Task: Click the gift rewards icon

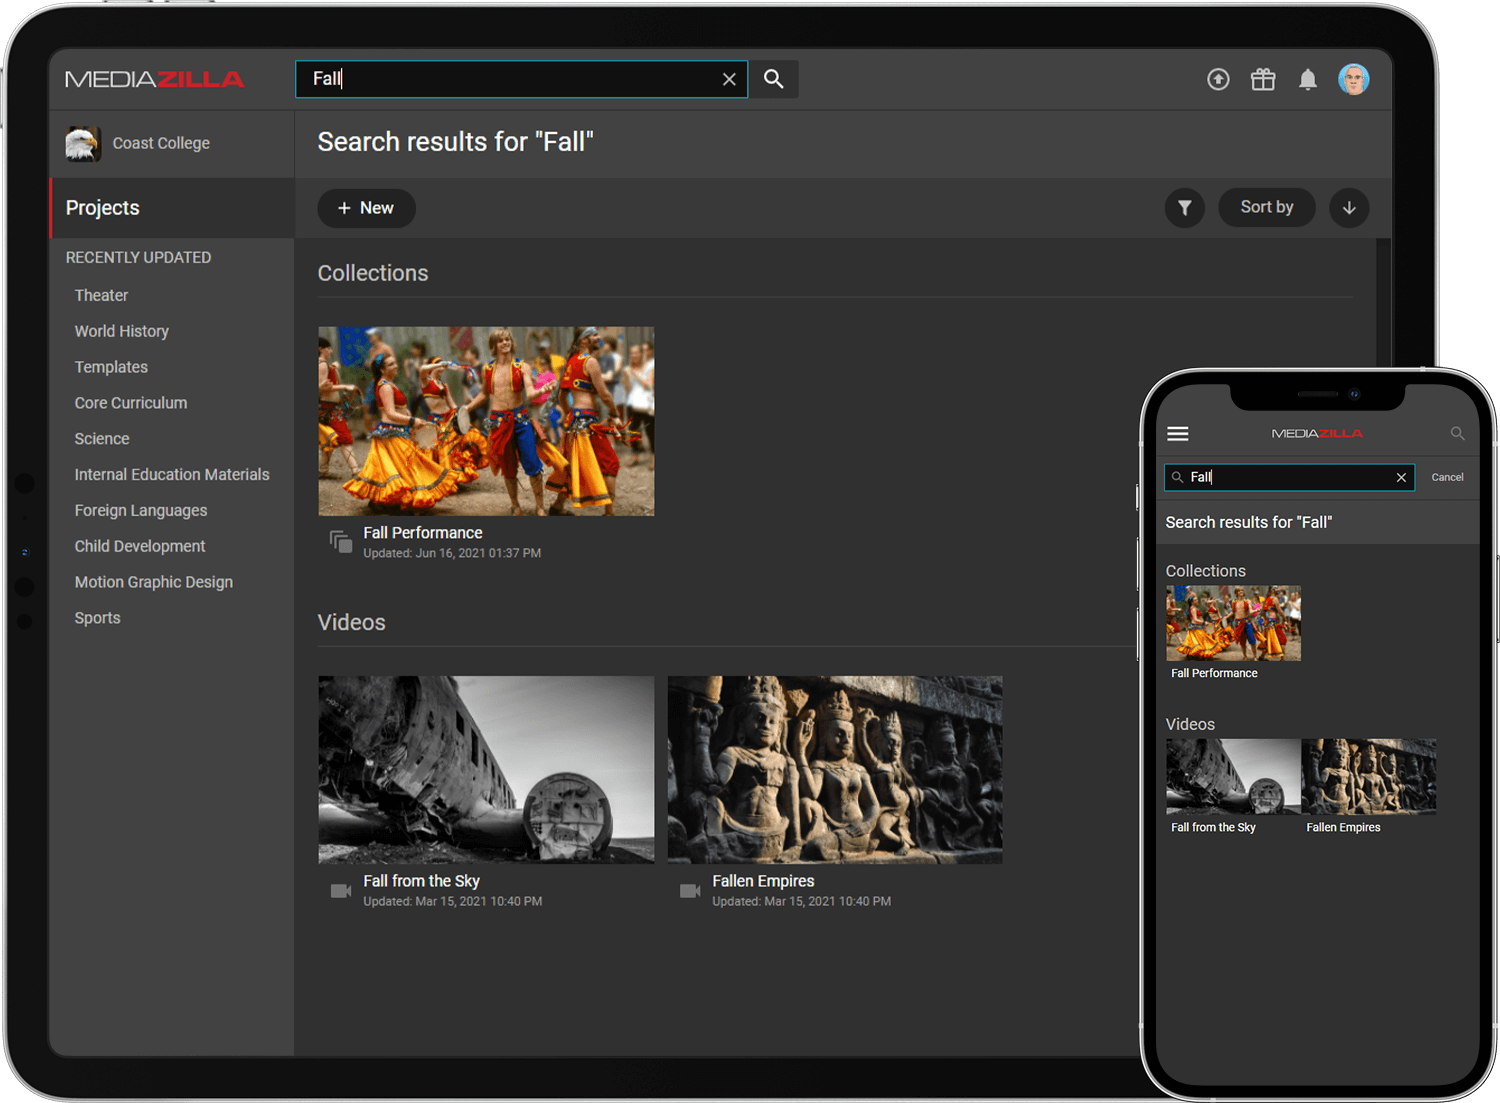Action: coord(1263,79)
